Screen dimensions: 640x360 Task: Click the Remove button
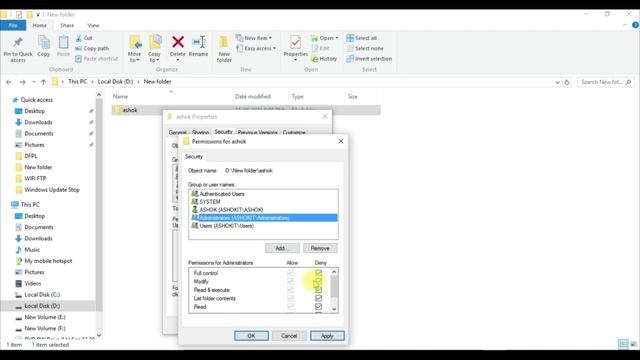[x=320, y=248]
